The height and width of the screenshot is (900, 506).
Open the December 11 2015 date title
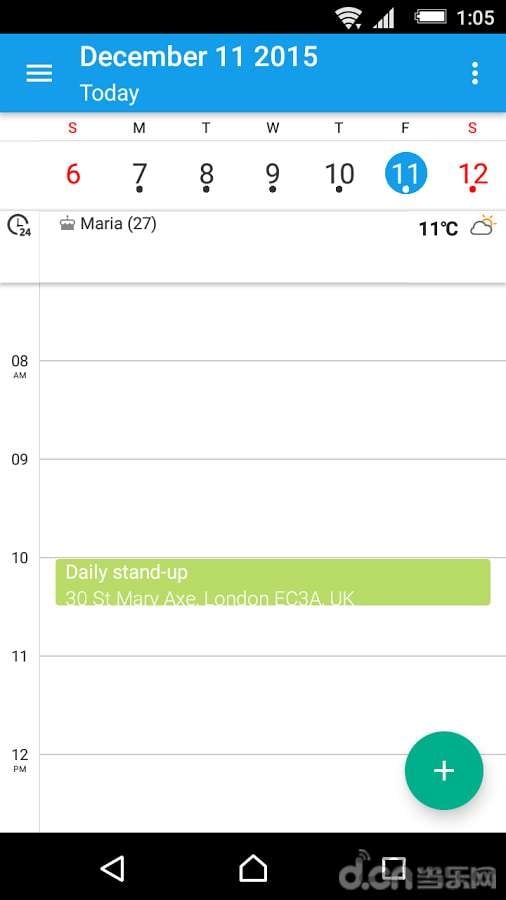pos(198,57)
